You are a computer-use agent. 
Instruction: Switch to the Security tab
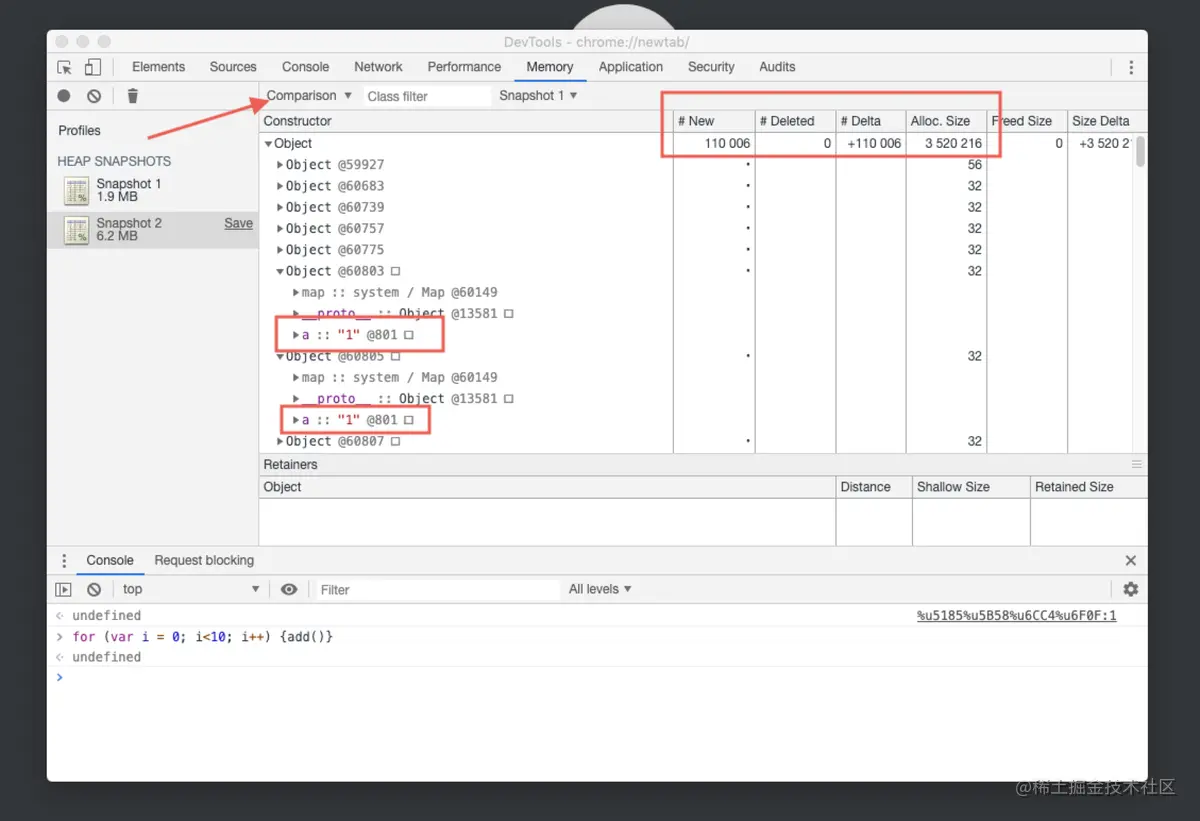[x=711, y=67]
